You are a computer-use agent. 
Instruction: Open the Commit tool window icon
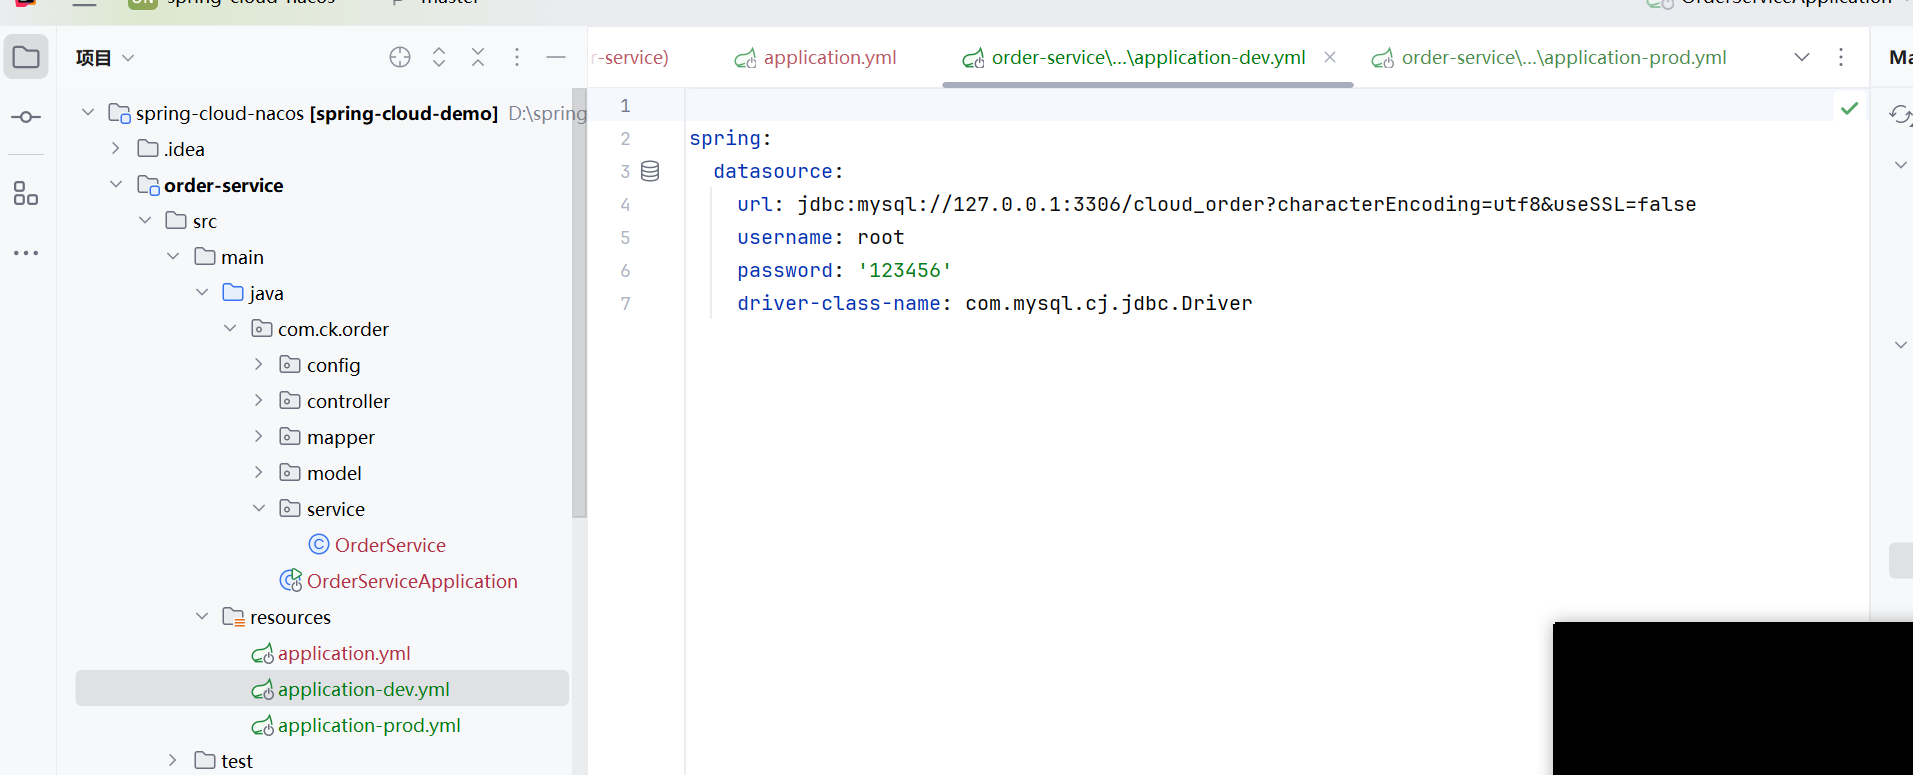(26, 117)
